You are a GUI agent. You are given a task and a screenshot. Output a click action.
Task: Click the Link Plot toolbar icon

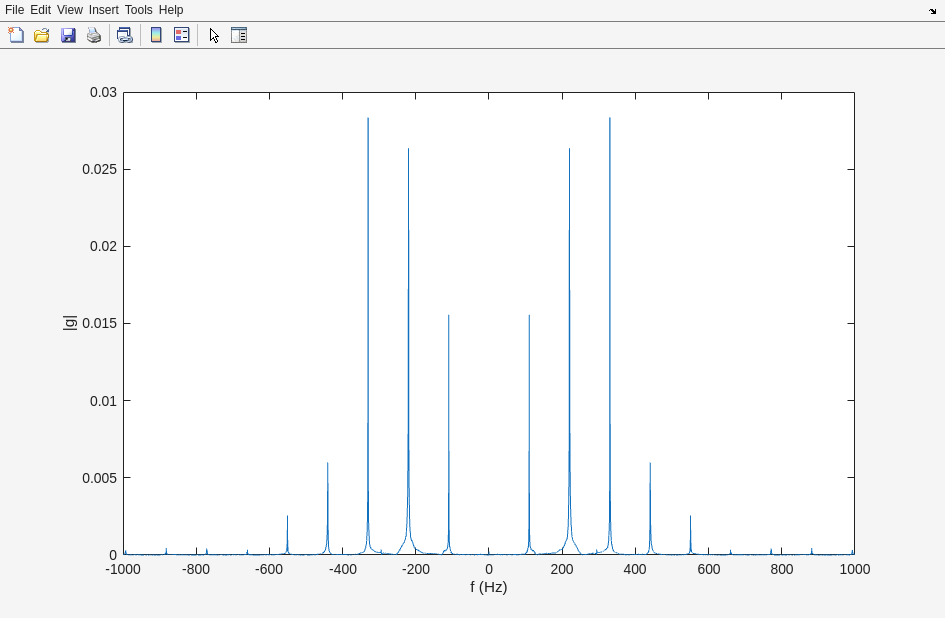(124, 35)
